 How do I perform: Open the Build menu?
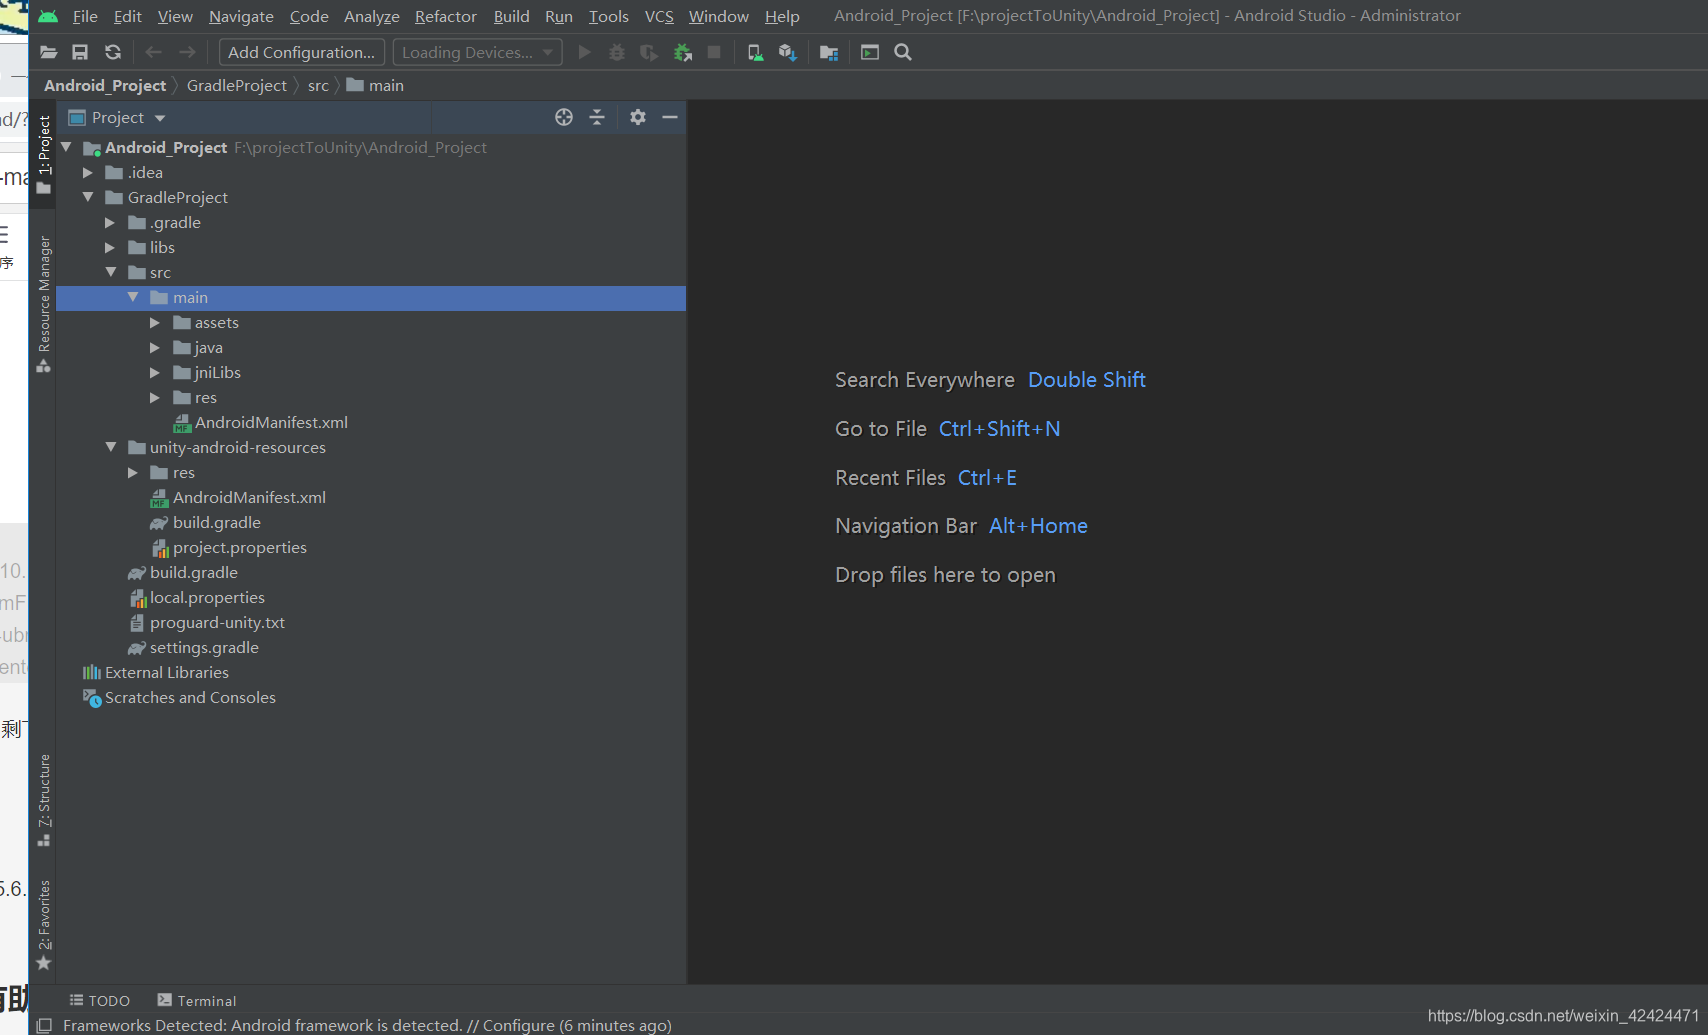tap(511, 16)
